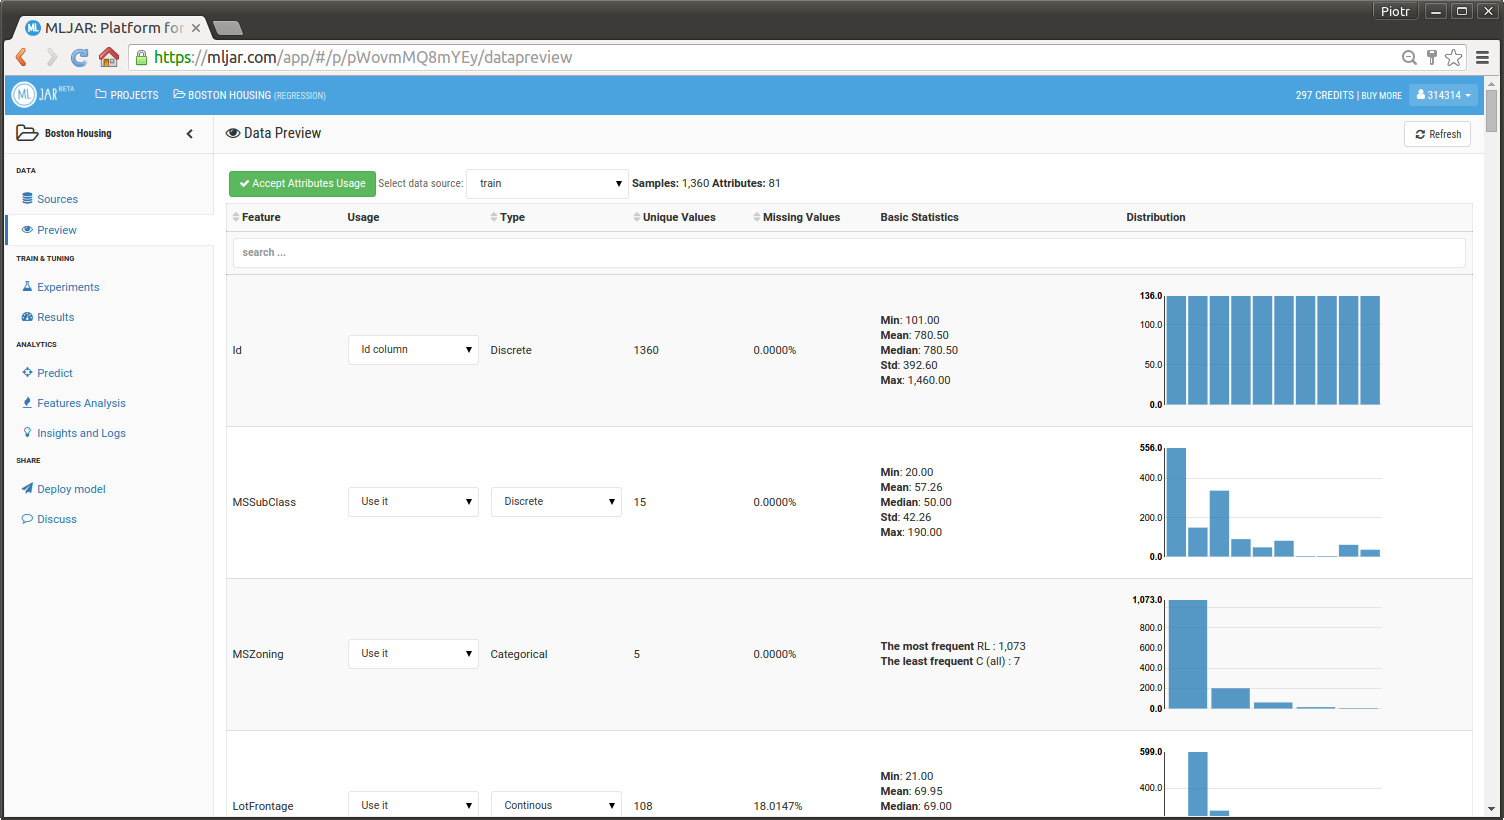Collapse the sidebar with the chevron icon
The width and height of the screenshot is (1504, 820).
coord(190,134)
